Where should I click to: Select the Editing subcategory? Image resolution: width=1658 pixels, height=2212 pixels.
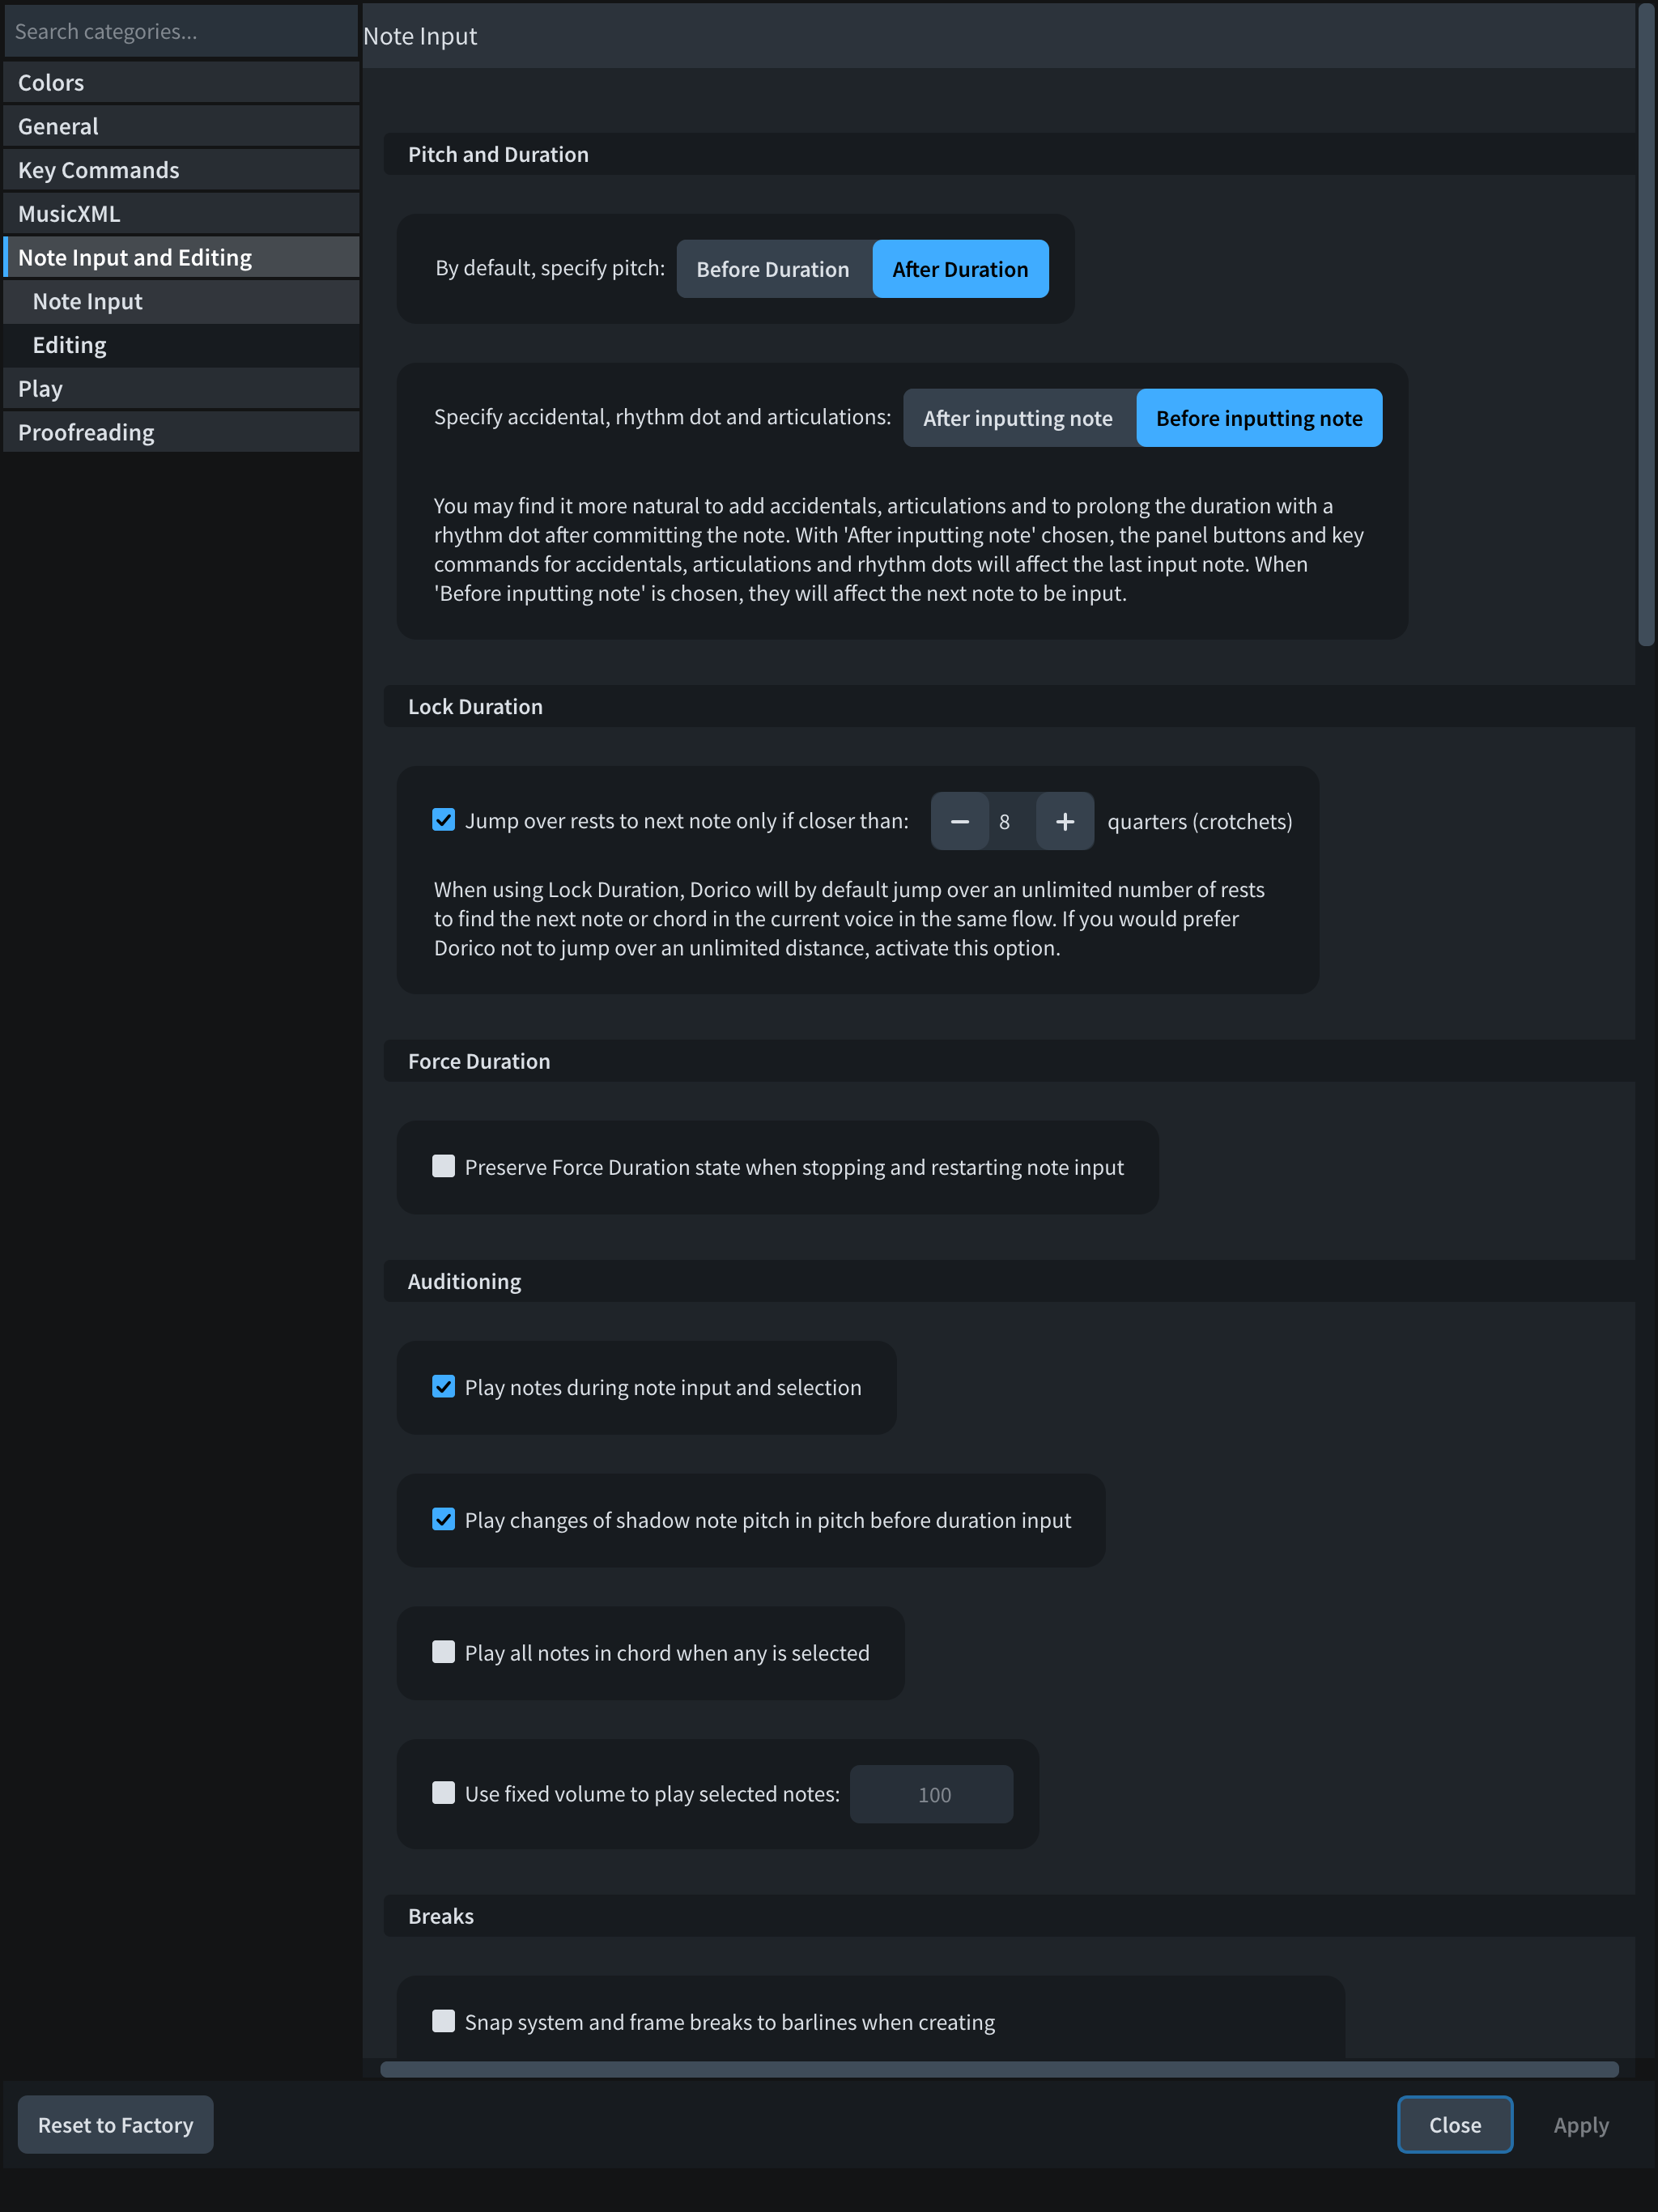coord(180,345)
